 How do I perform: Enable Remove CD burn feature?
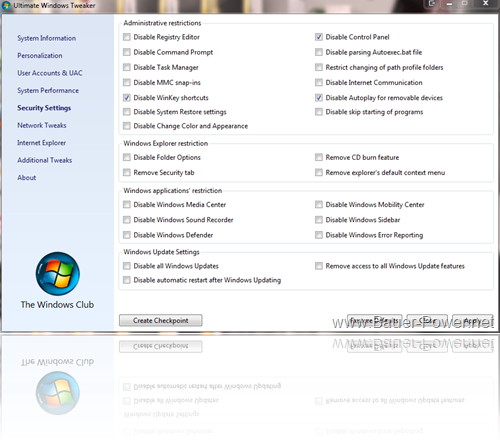(x=319, y=157)
